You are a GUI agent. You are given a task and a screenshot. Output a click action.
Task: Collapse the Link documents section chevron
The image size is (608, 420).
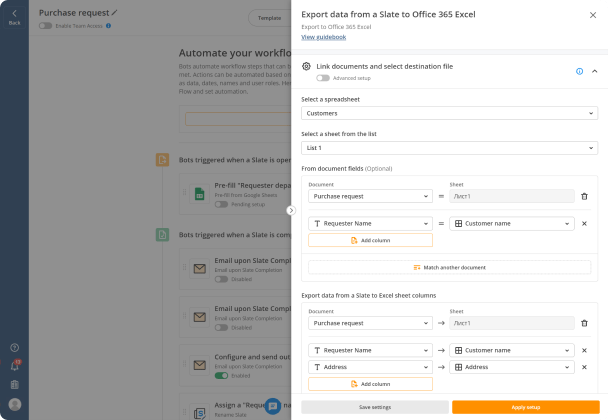[x=594, y=71]
